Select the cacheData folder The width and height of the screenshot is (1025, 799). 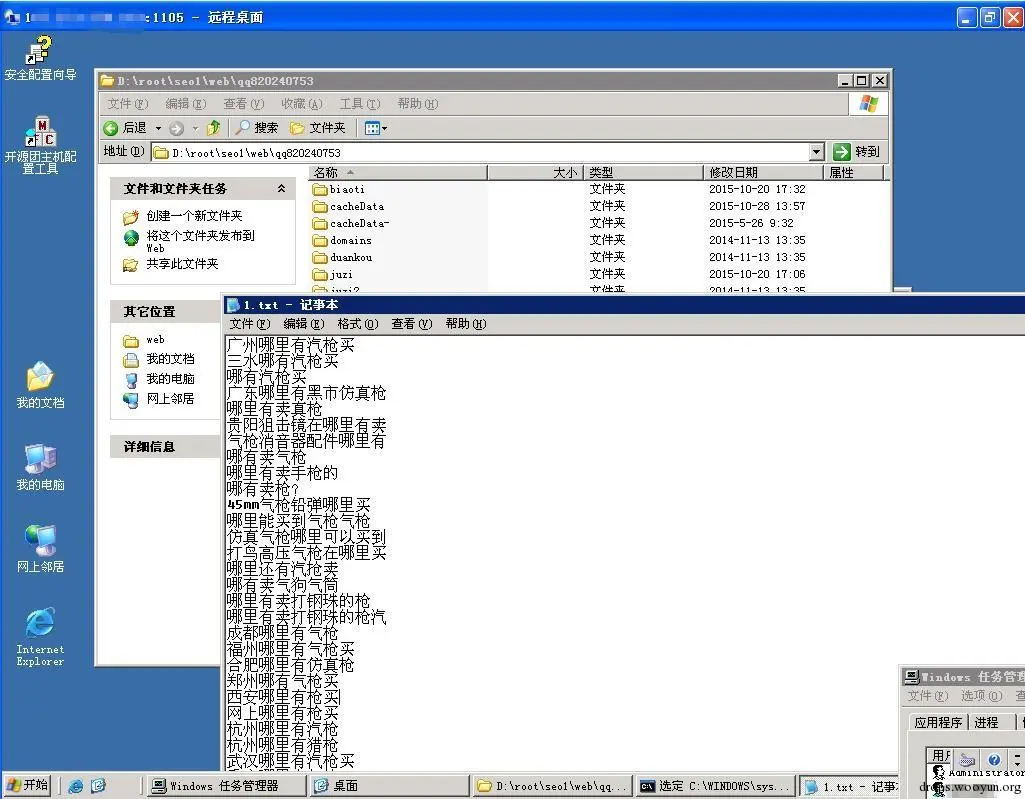click(348, 207)
